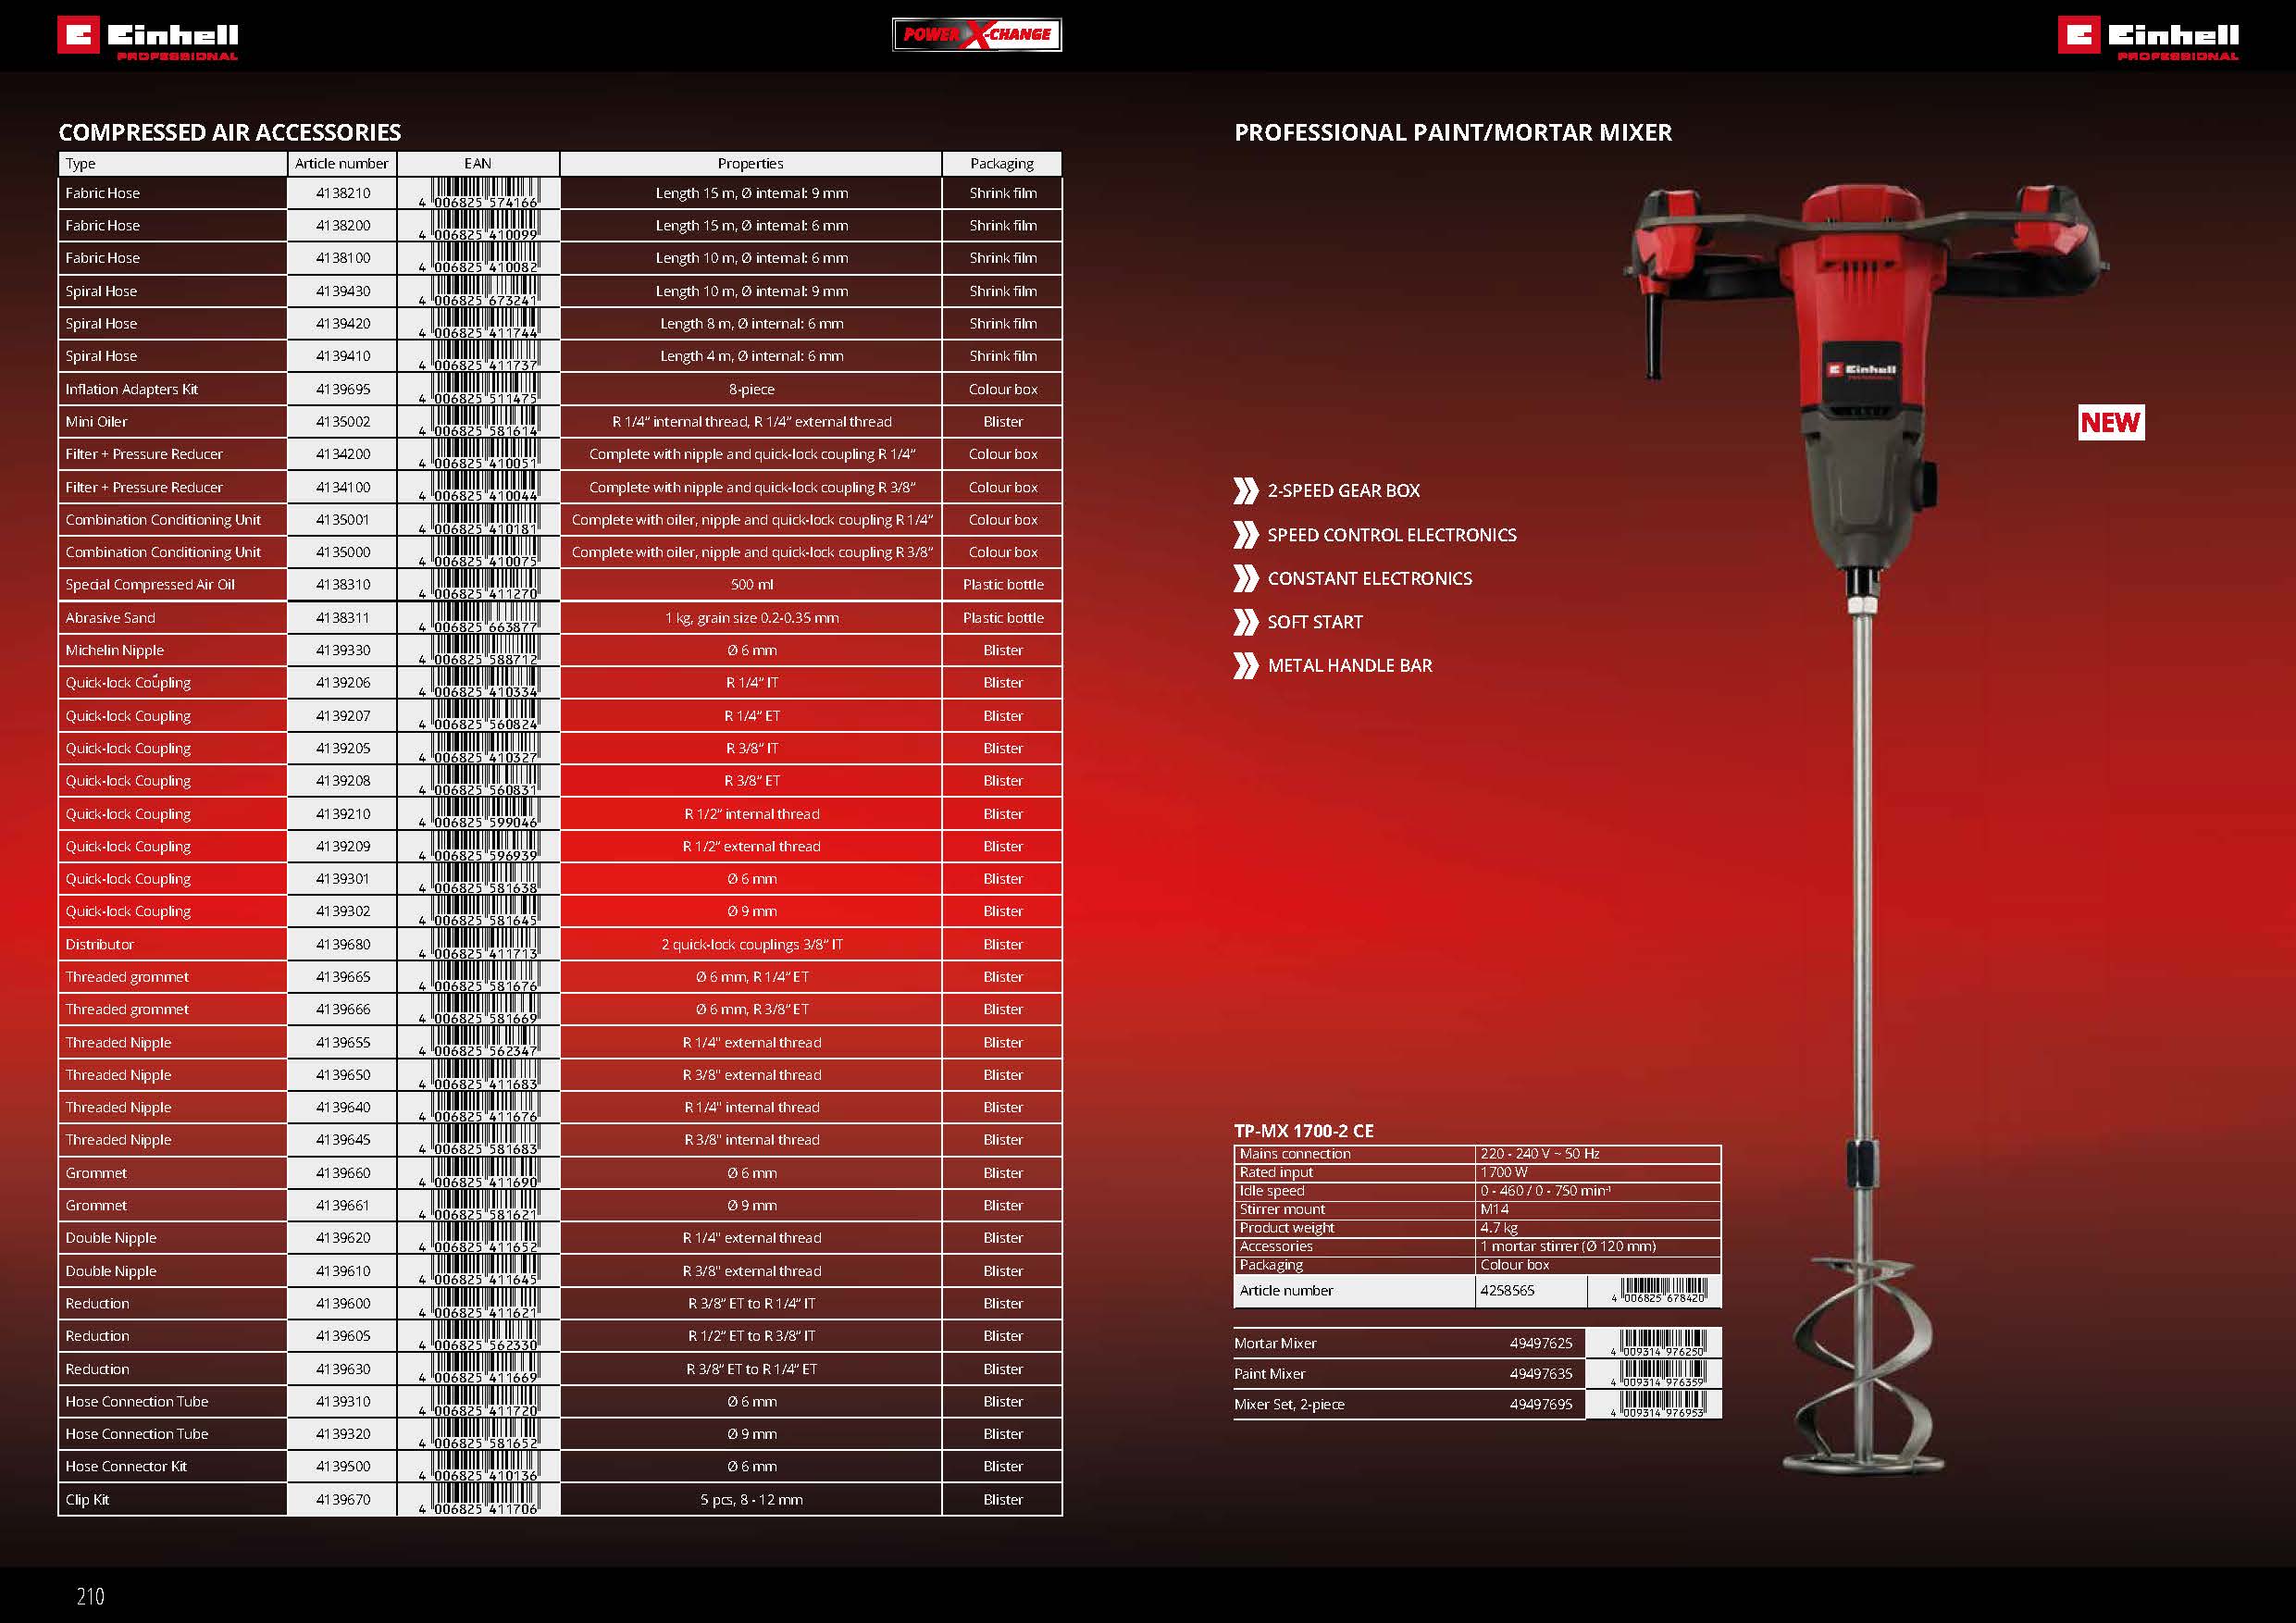Click the chevron icon next to SPEED CONTROL ELECTRONICS
Screen dimensions: 2296x1623
(1246, 535)
